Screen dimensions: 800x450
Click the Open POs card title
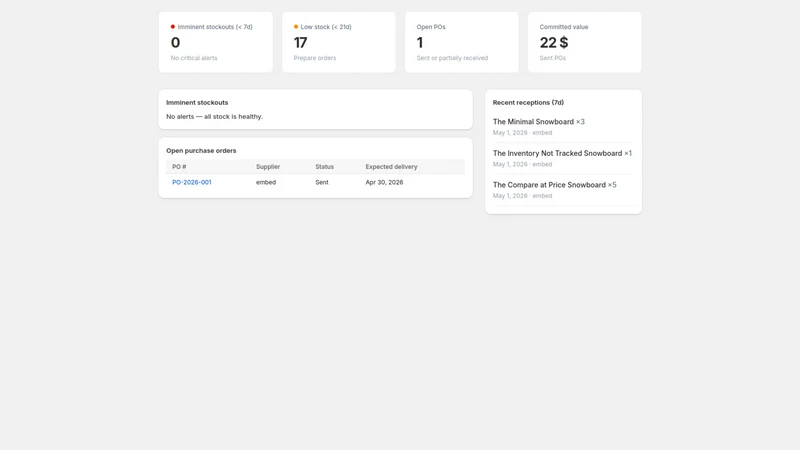(431, 27)
